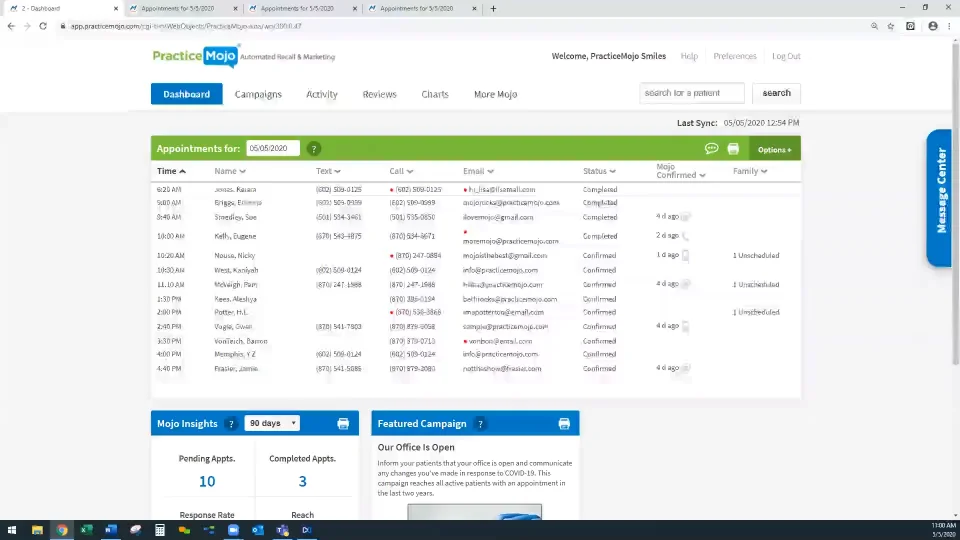Open the appointment messaging chat bubble icon
Image resolution: width=960 pixels, height=540 pixels.
711,148
